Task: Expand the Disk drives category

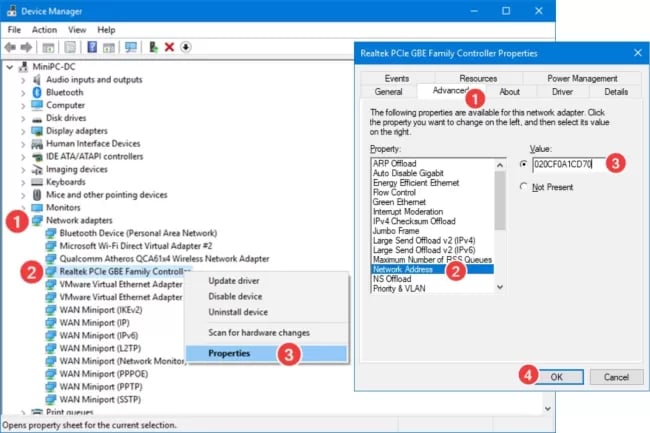Action: [23, 118]
